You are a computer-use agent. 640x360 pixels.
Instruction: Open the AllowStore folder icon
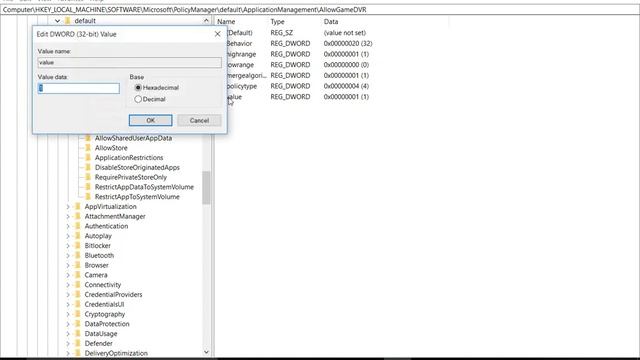click(x=88, y=148)
